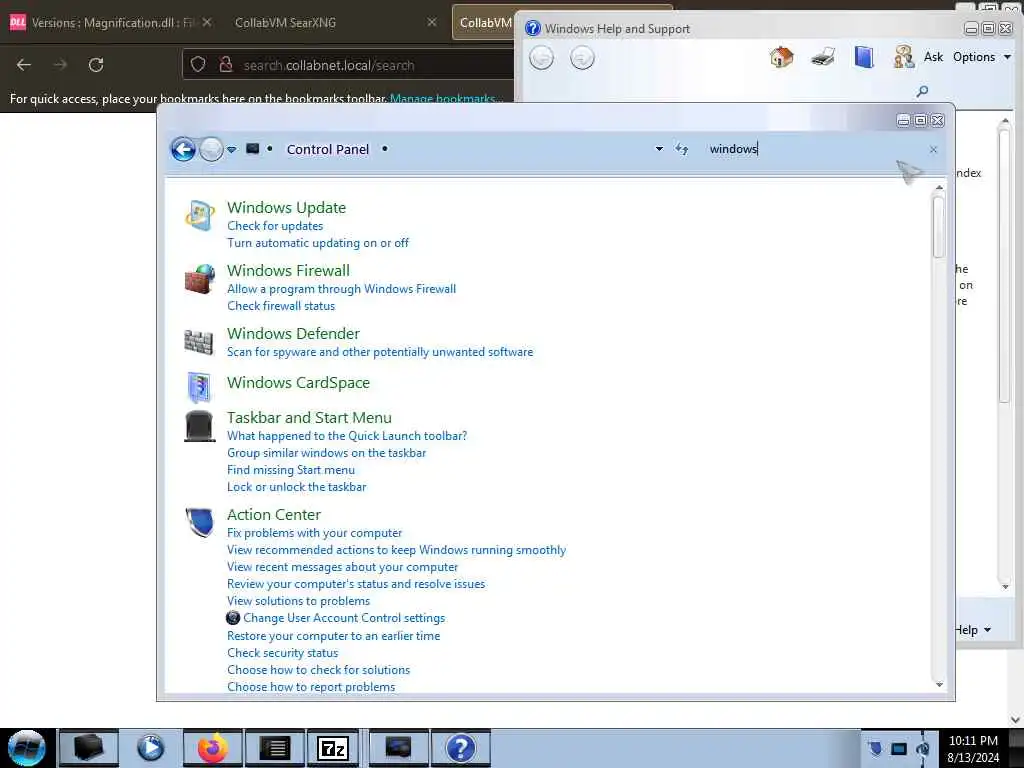Click Firefox tracking protection shield icon
Viewport: 1024px width, 768px height.
point(198,65)
